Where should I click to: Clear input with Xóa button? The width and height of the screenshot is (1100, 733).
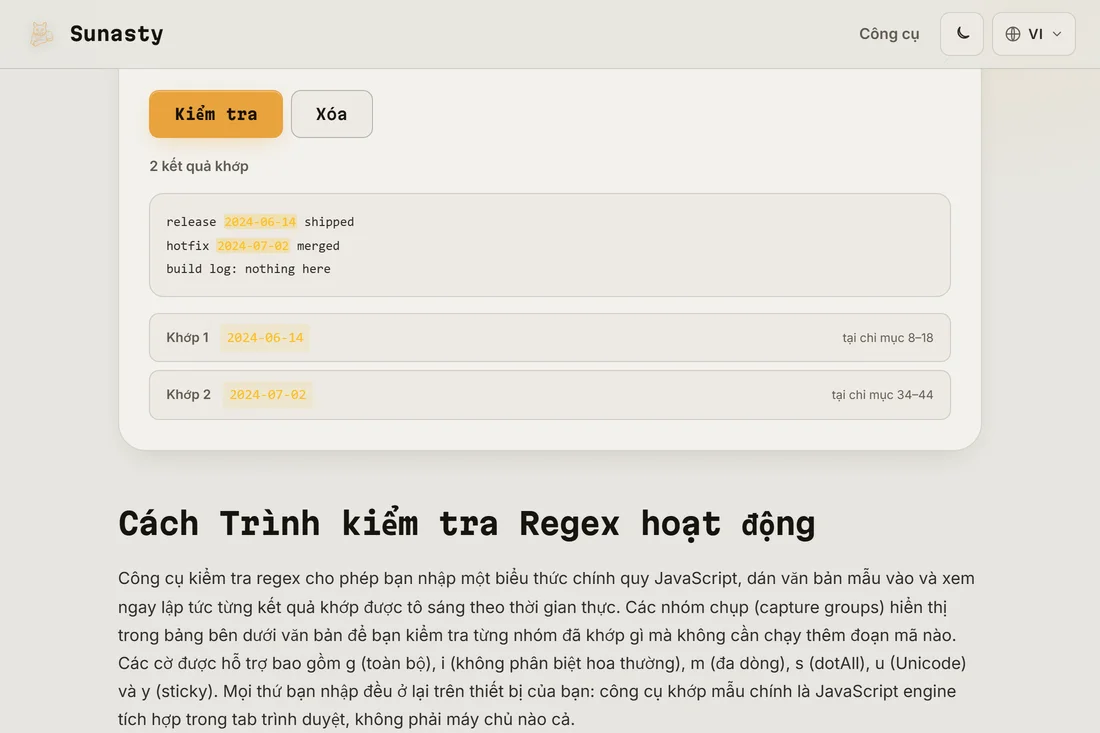(332, 114)
